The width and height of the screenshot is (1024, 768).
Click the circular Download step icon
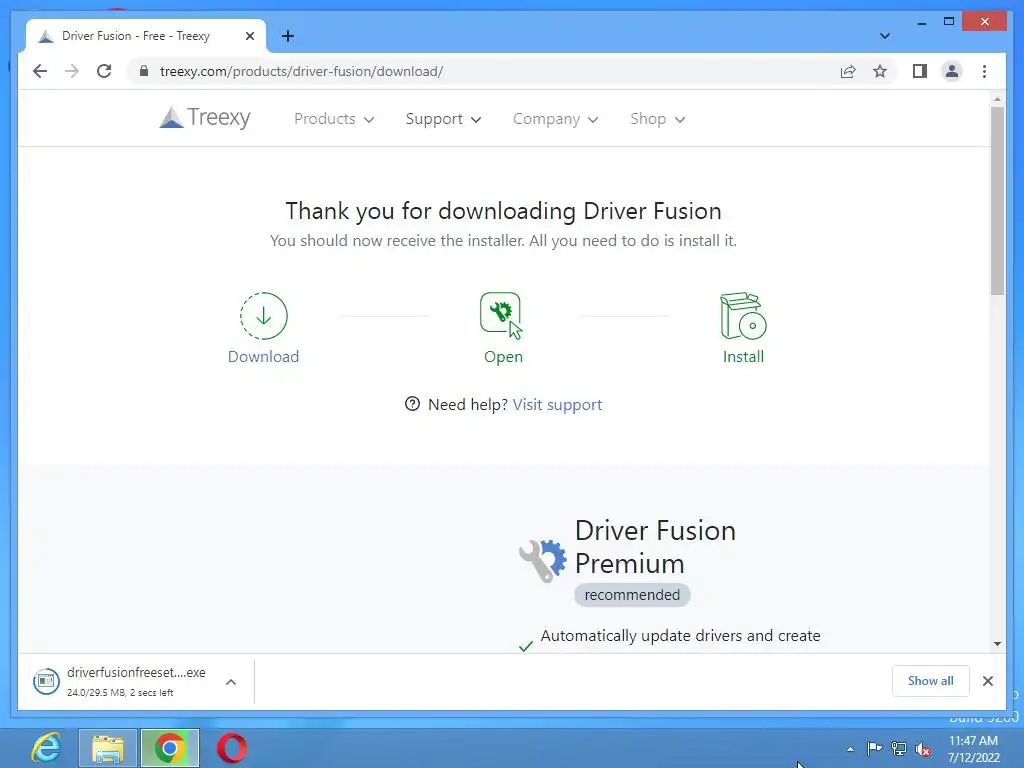click(x=263, y=316)
